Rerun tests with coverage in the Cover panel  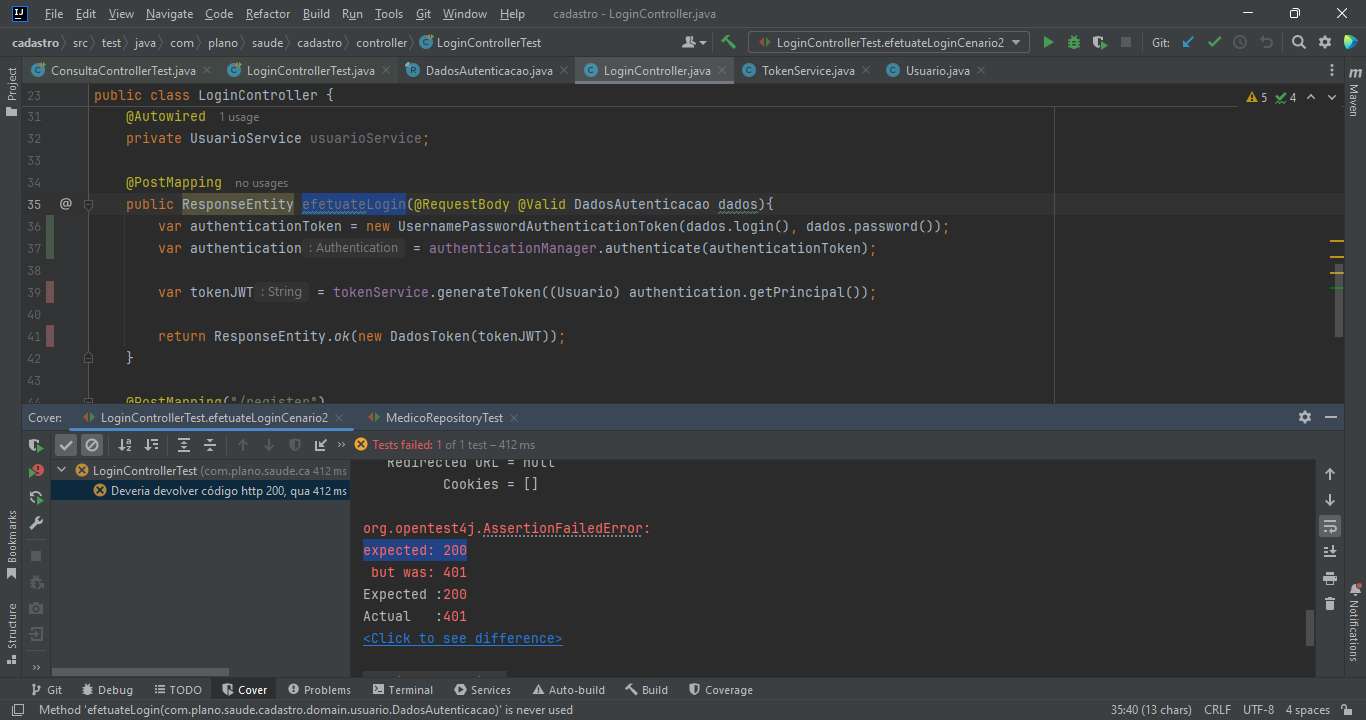pyautogui.click(x=36, y=445)
